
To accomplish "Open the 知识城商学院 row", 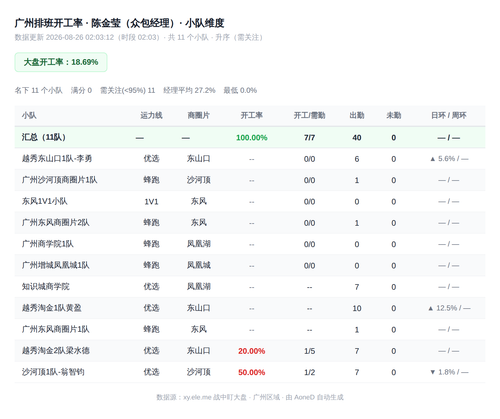I will (250, 287).
